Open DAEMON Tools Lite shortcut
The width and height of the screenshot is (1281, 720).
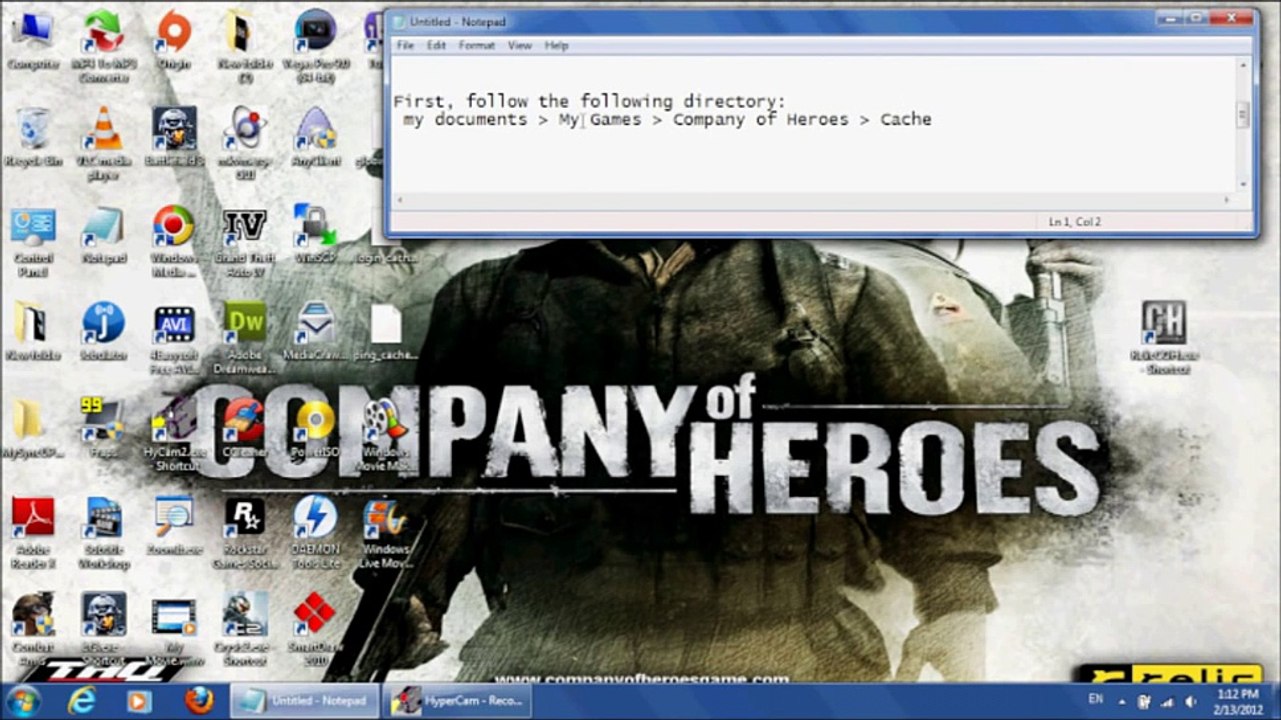click(x=314, y=534)
